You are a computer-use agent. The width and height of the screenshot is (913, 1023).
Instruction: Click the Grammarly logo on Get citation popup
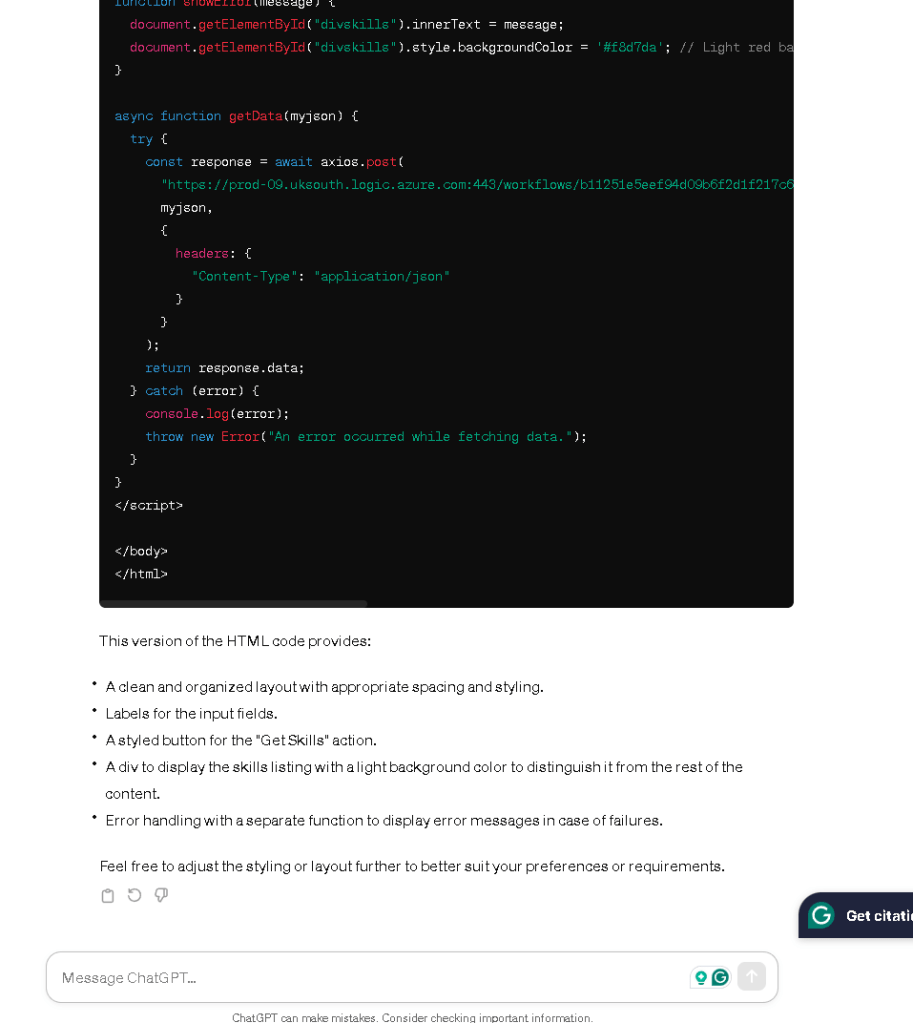coord(821,915)
